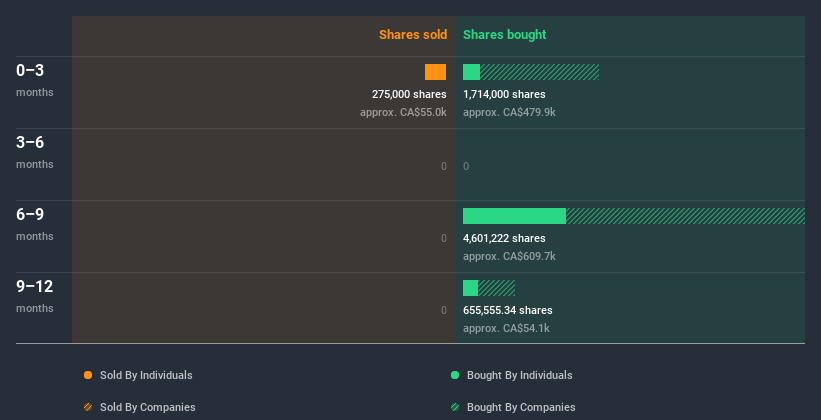Click the striped Sold By Companies legend icon
Image resolution: width=821 pixels, height=420 pixels.
pos(88,407)
